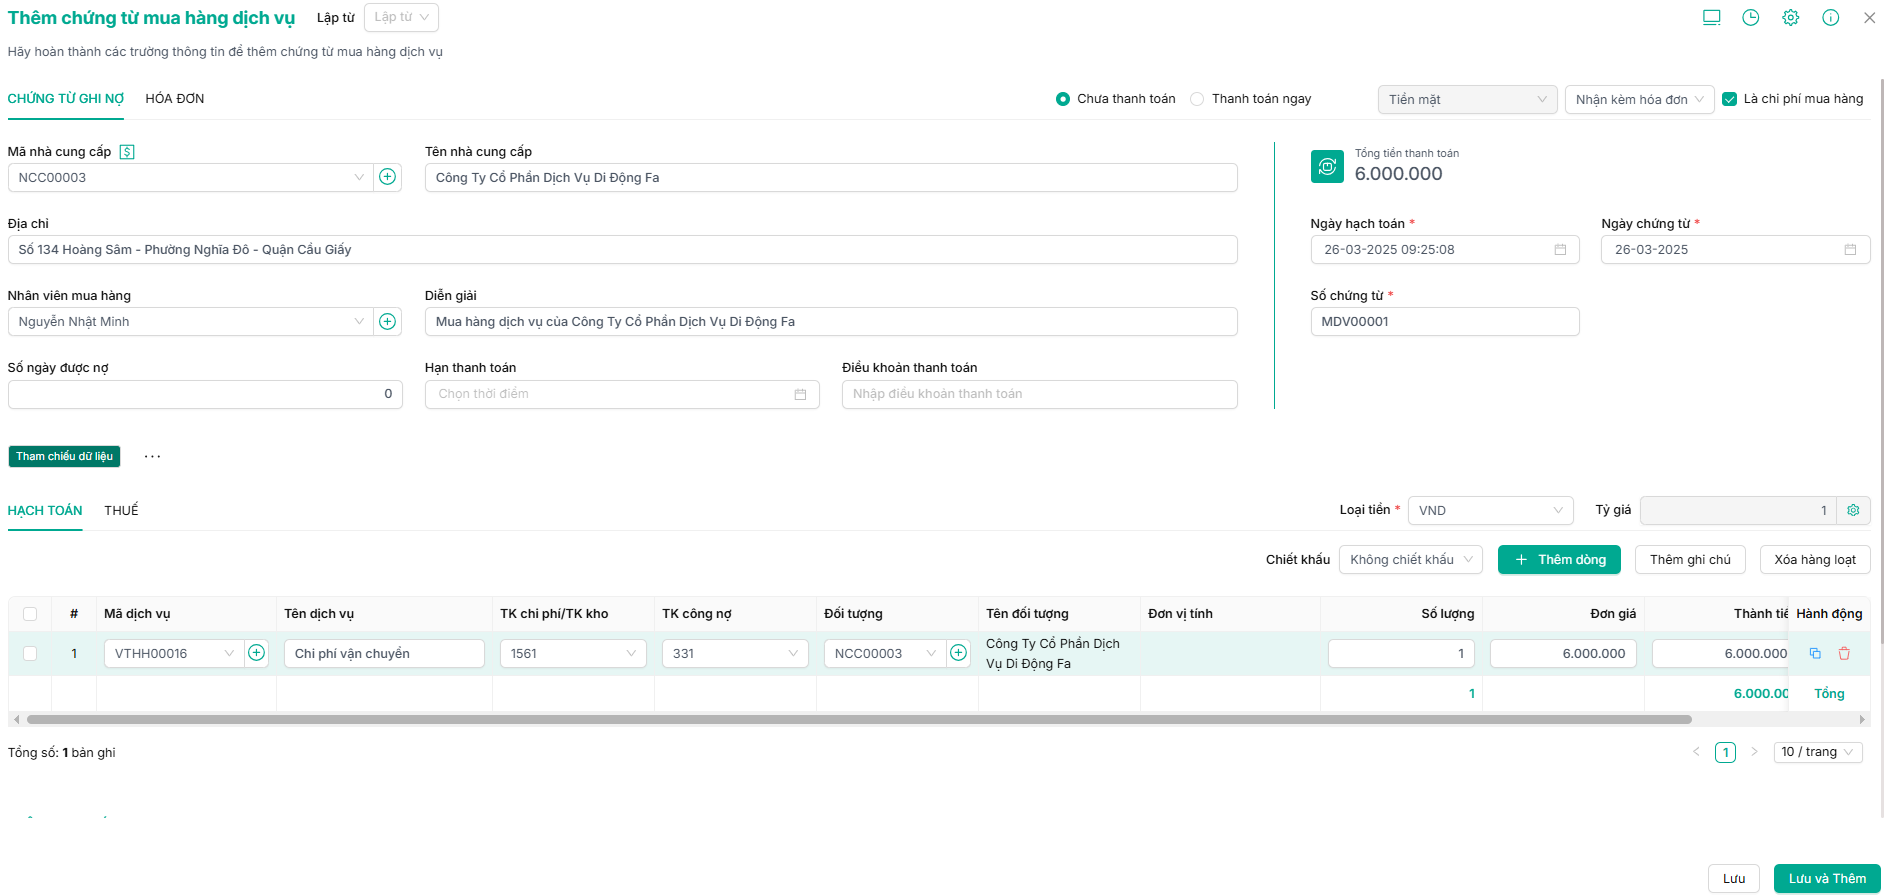The height and width of the screenshot is (896, 1884).
Task: Add new purchasing employee with plus icon
Action: [387, 321]
